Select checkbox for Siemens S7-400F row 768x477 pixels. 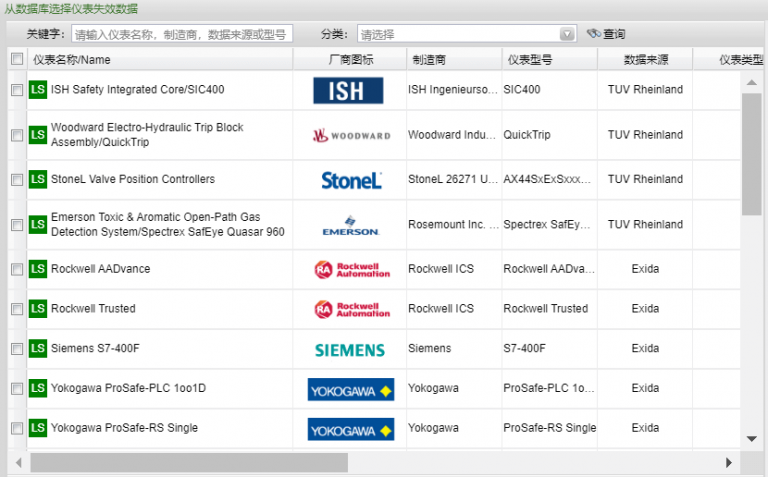tap(16, 349)
